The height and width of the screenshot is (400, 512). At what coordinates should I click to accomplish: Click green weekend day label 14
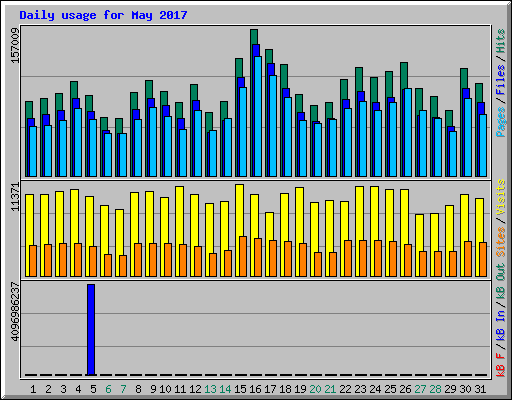point(225,389)
